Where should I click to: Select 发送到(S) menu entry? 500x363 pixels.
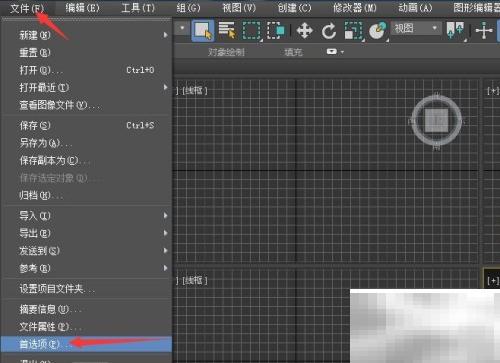point(87,250)
